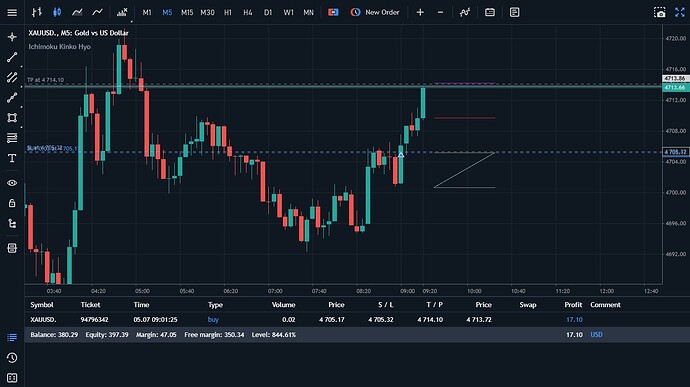Sort positions by Type column
Screen dimensions: 690x387
coord(215,305)
